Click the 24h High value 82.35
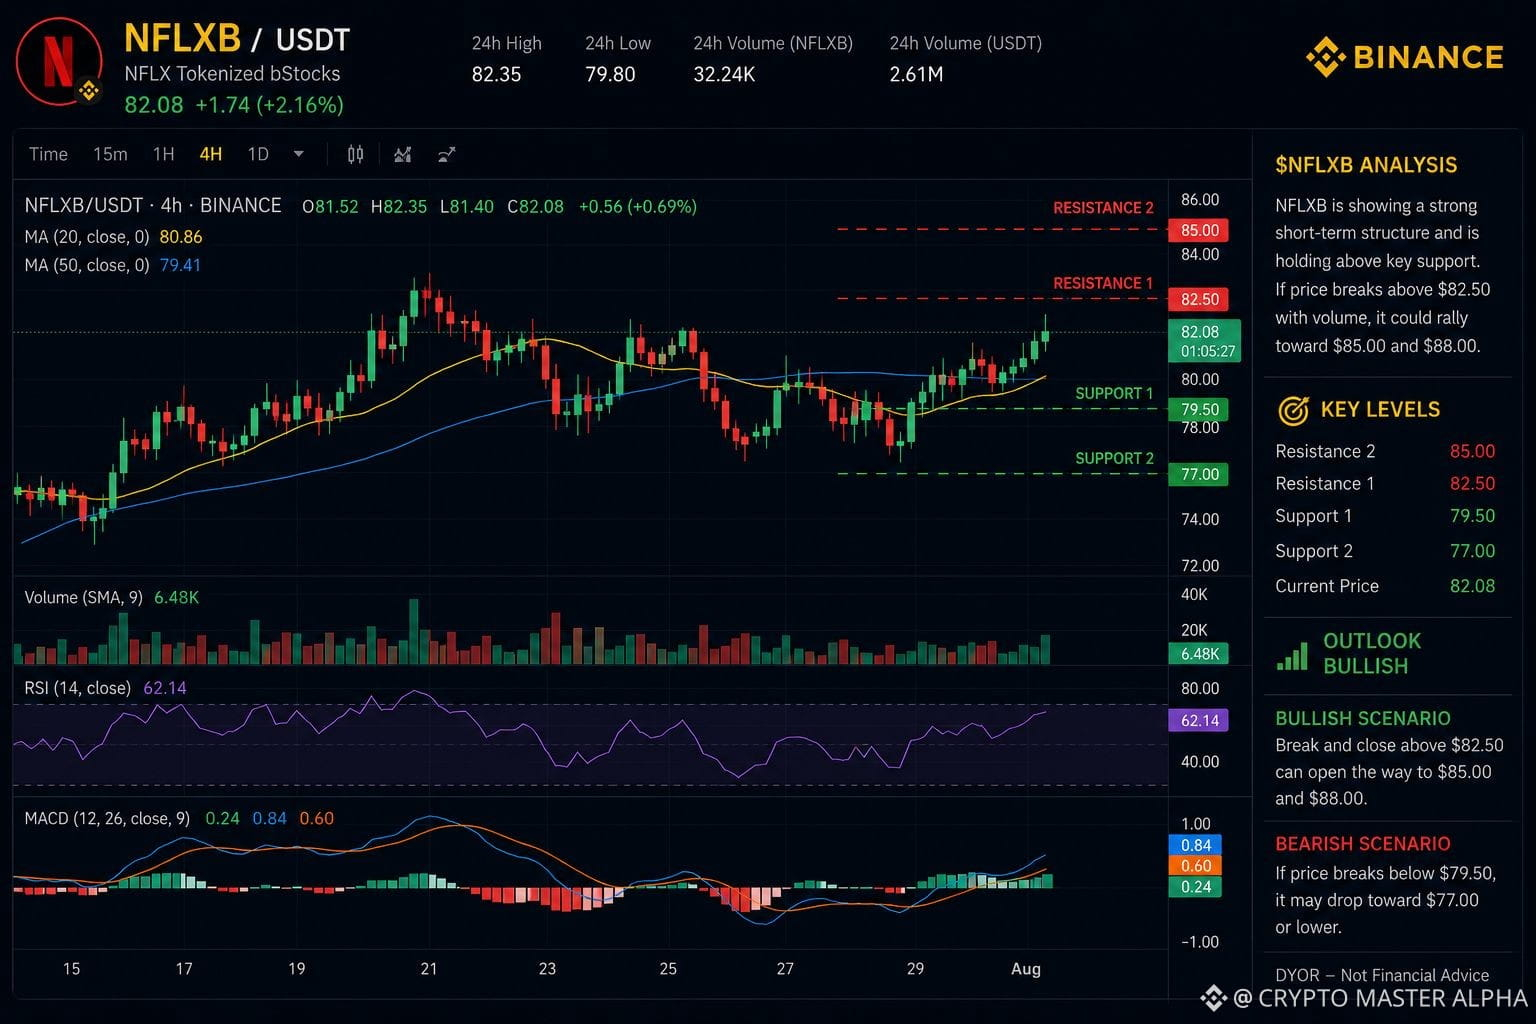 (497, 74)
